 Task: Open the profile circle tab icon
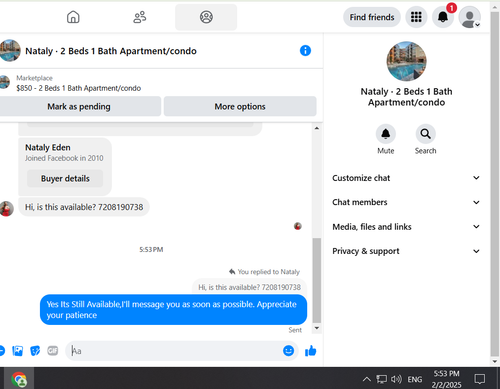[x=206, y=17]
